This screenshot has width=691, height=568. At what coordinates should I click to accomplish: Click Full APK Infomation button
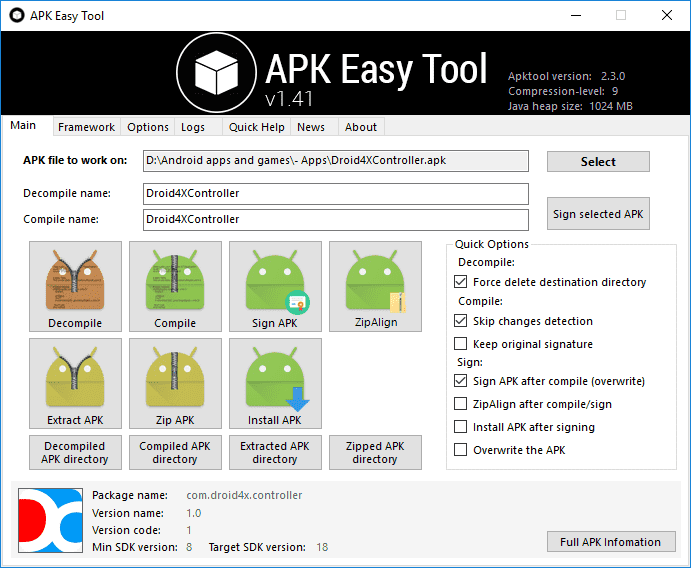(611, 542)
